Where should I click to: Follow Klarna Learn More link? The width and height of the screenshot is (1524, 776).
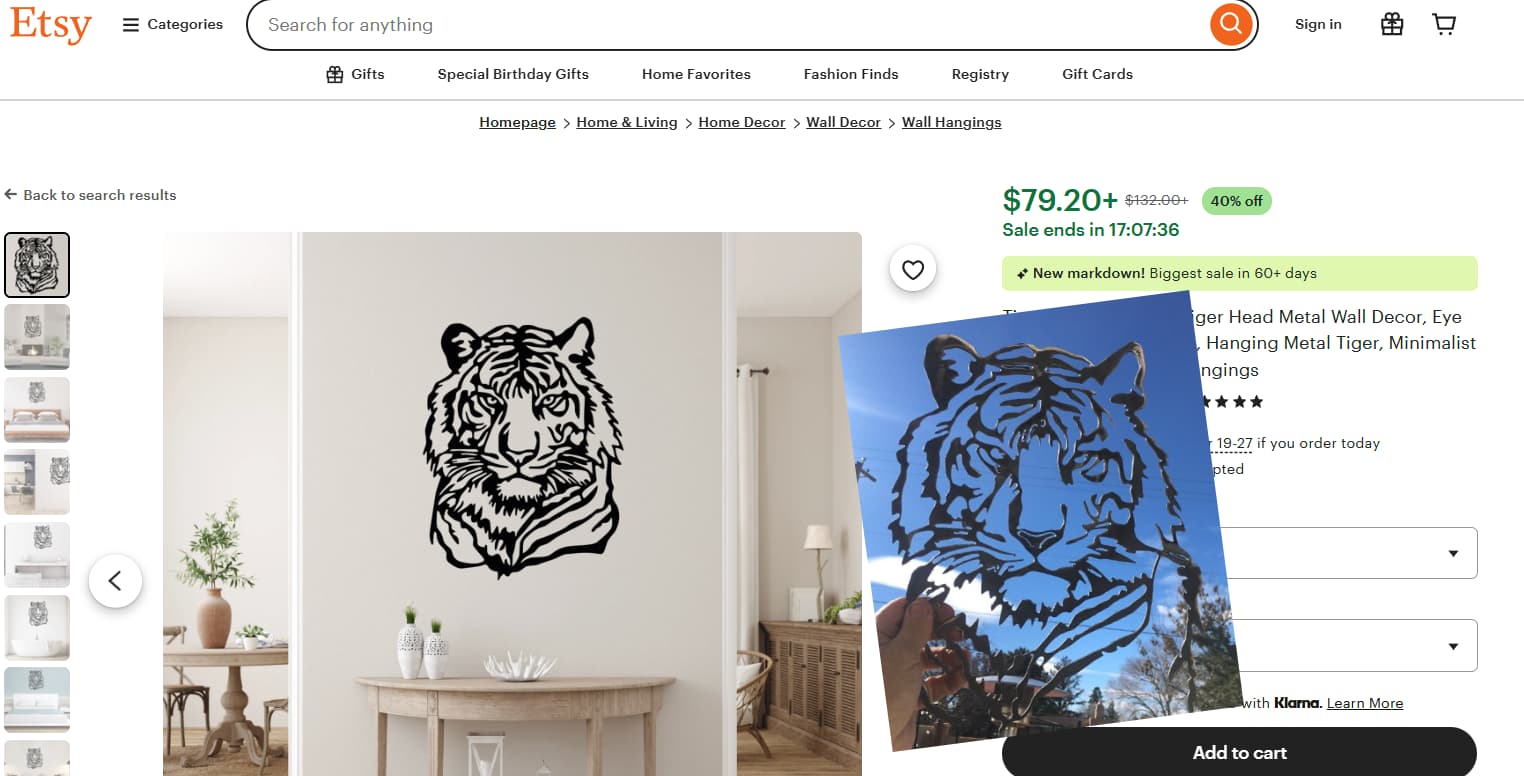point(1365,703)
